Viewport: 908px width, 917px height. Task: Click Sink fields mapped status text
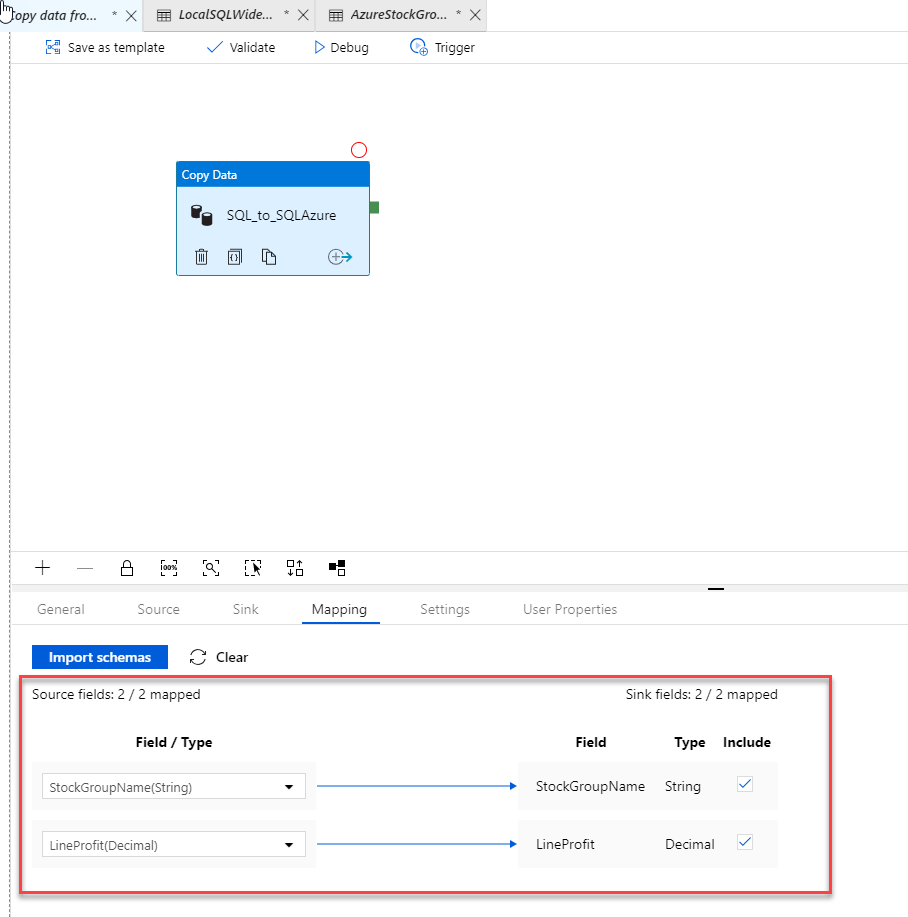point(702,694)
